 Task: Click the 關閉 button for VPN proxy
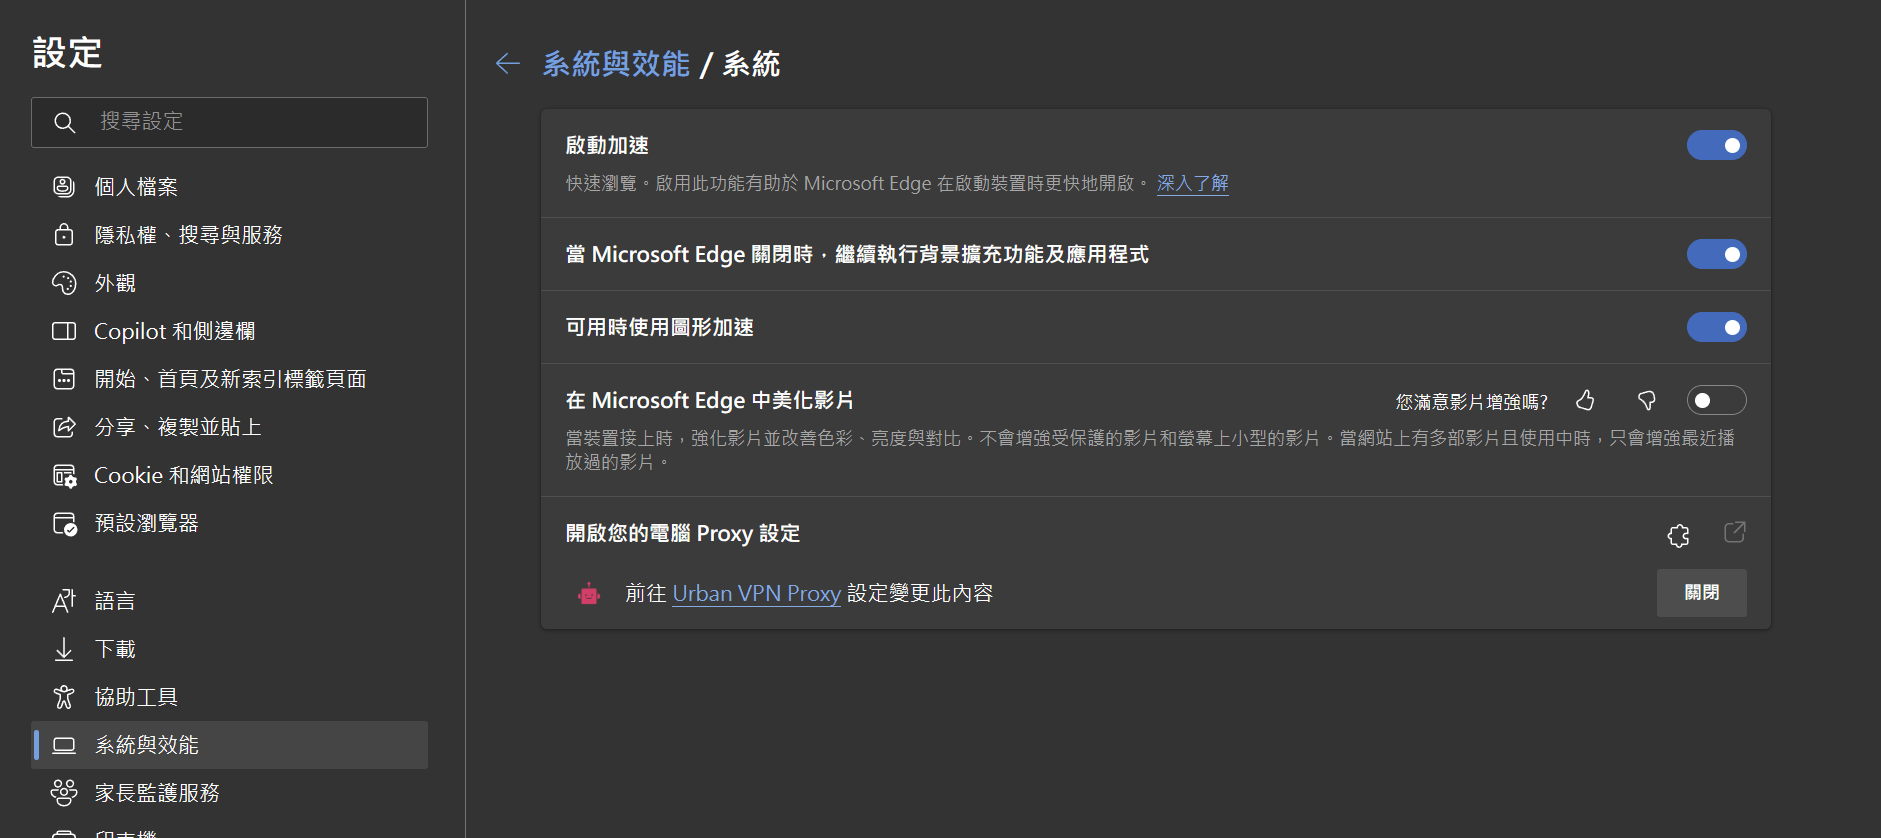click(1702, 593)
